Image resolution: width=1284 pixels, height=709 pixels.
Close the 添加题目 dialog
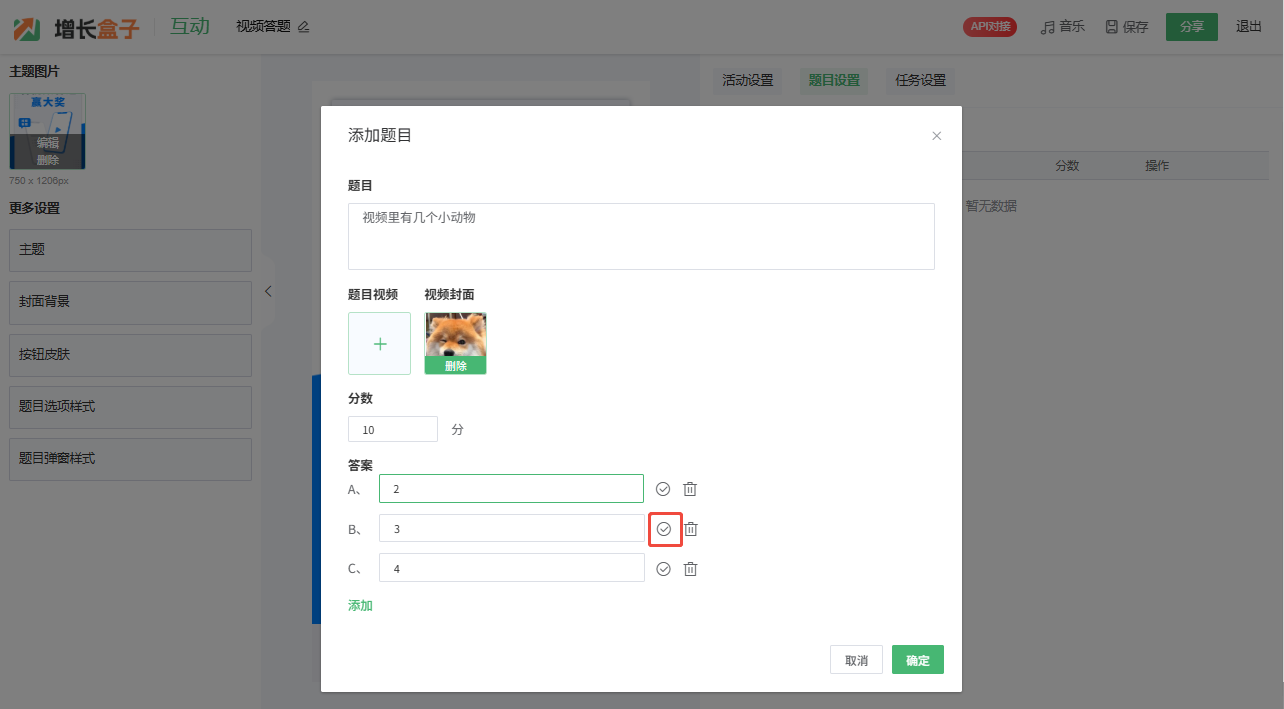pyautogui.click(x=936, y=136)
